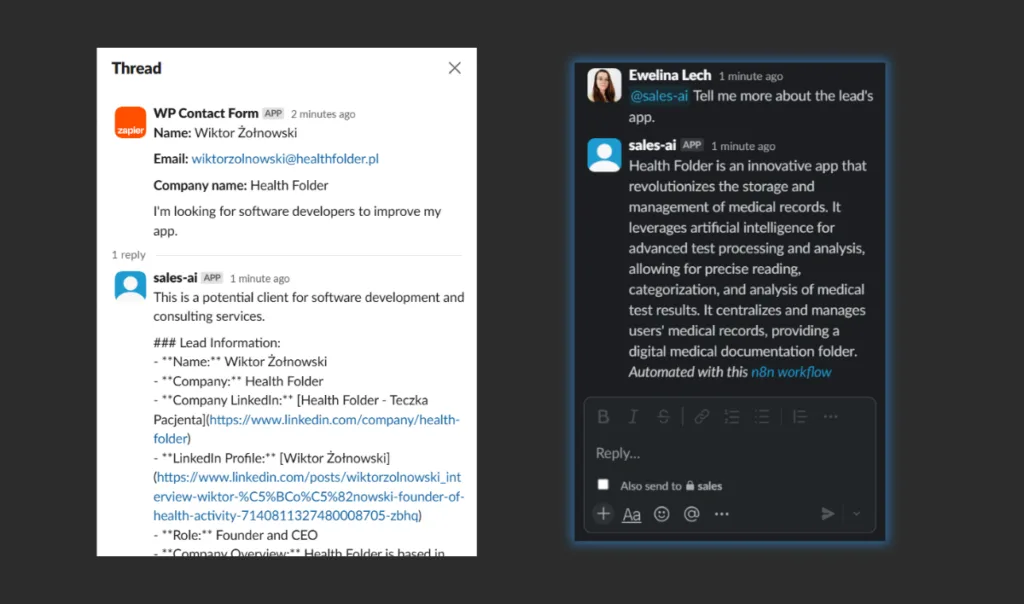
Task: Open Ewelina Lech's profile photo
Action: (x=604, y=85)
